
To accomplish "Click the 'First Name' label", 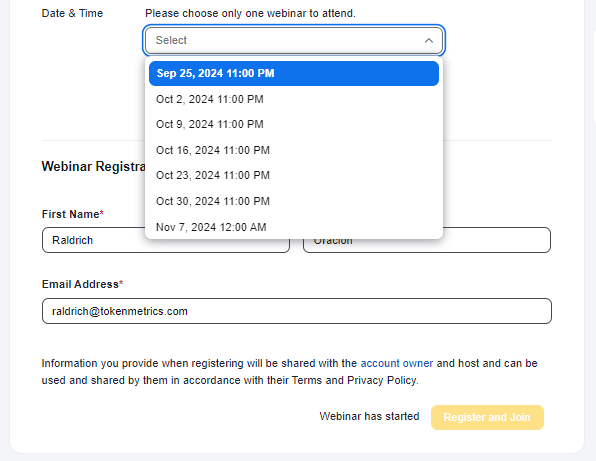I will pyautogui.click(x=73, y=214).
